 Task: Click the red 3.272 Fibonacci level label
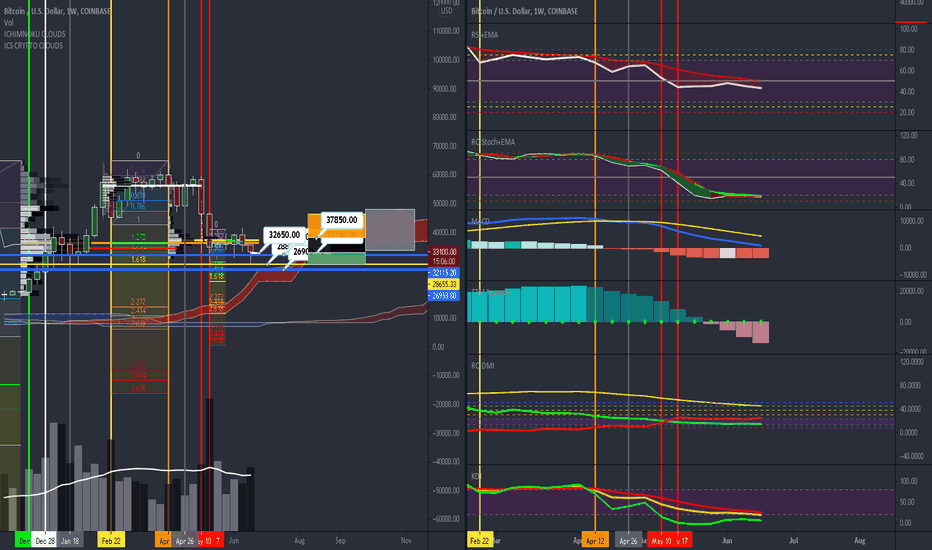tap(138, 366)
